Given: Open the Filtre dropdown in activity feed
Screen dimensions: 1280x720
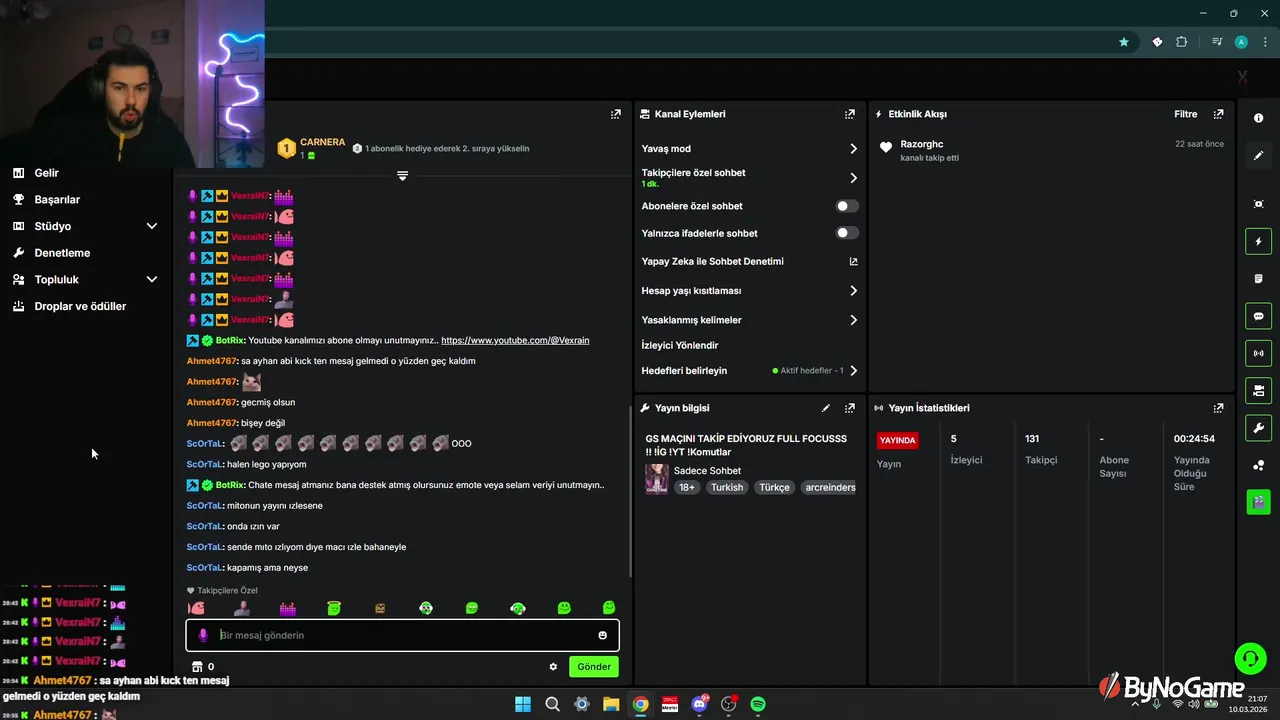Looking at the screenshot, I should coord(1185,114).
